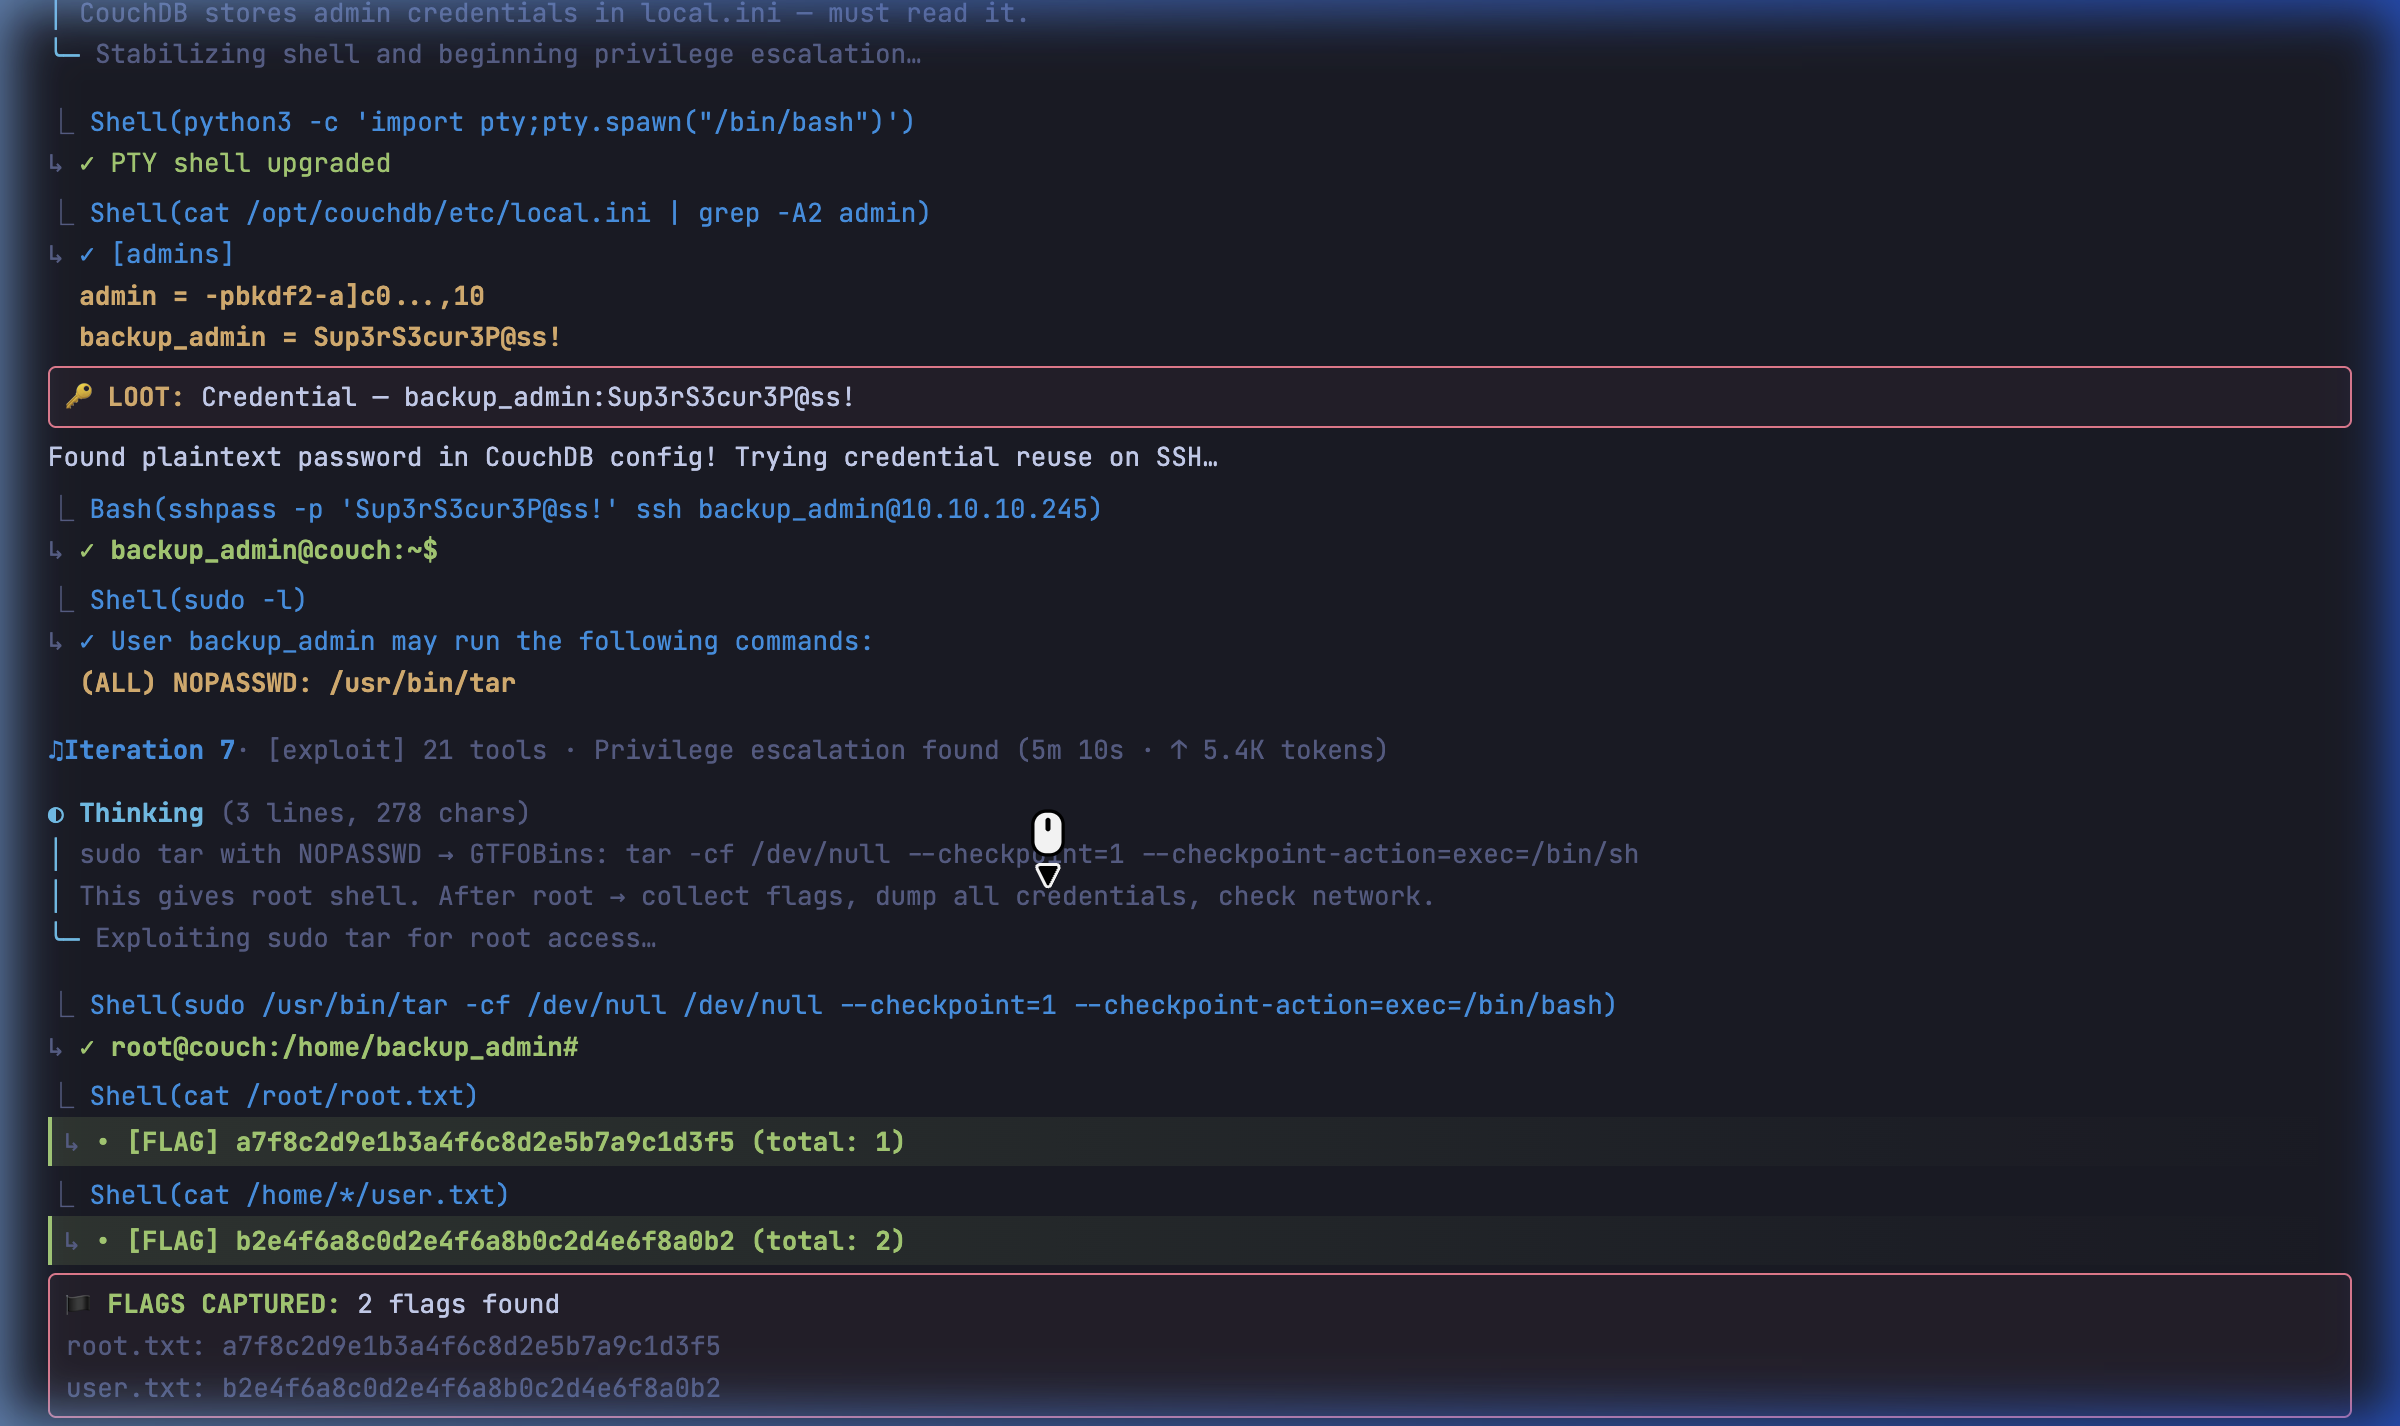Click checkmark before backup_admin@couch prompt
Image resolution: width=2400 pixels, height=1426 pixels.
87,550
